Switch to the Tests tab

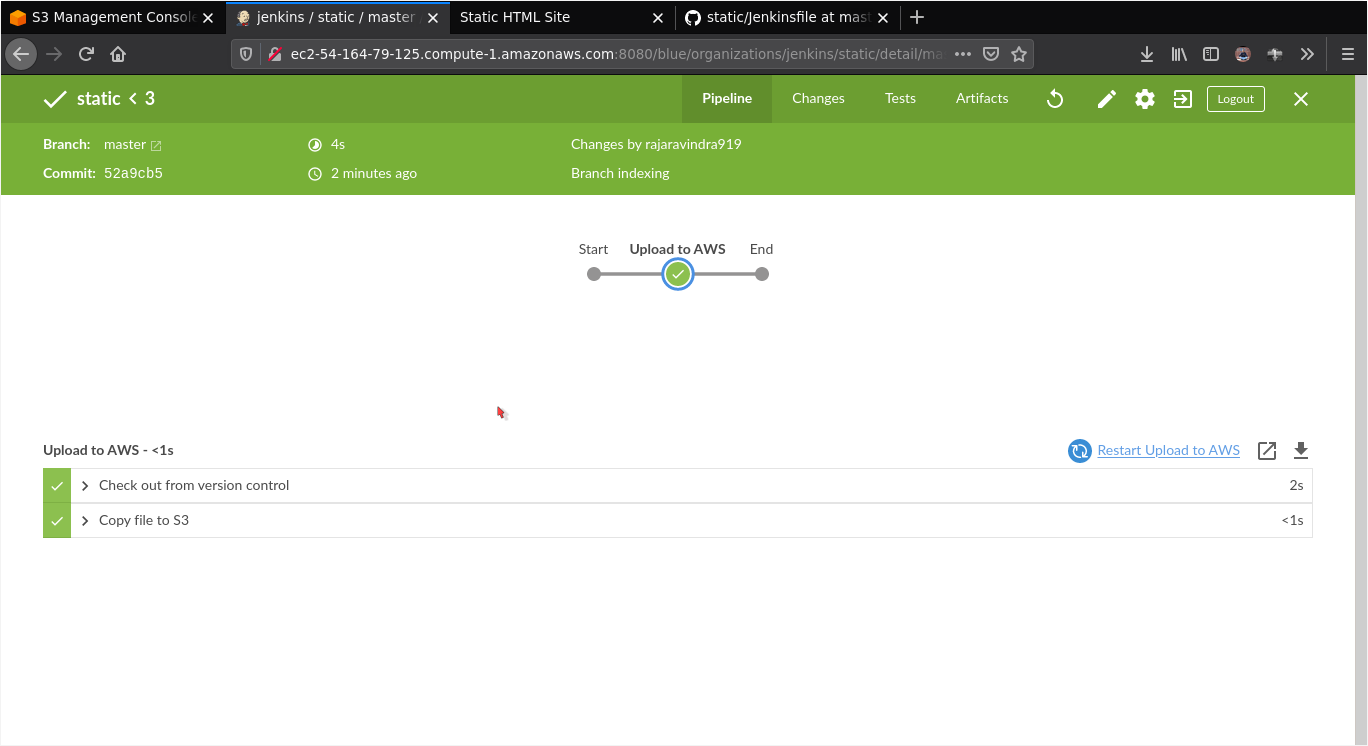[x=900, y=98]
